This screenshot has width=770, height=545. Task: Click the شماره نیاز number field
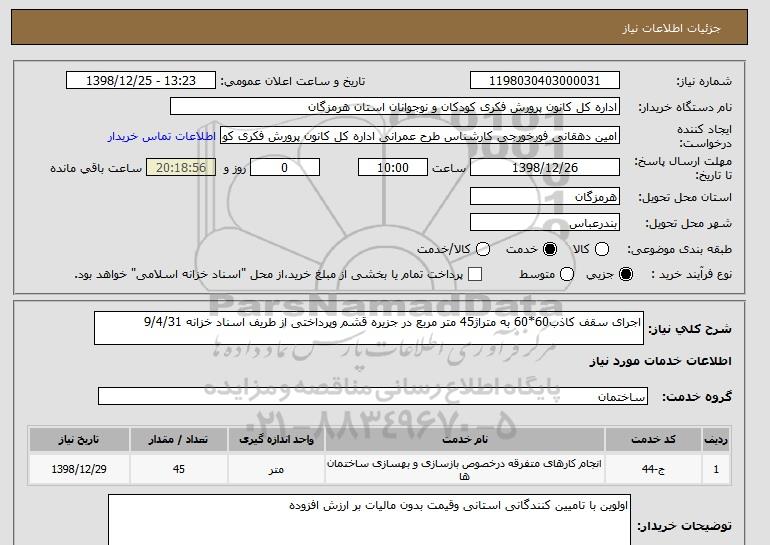pos(545,81)
